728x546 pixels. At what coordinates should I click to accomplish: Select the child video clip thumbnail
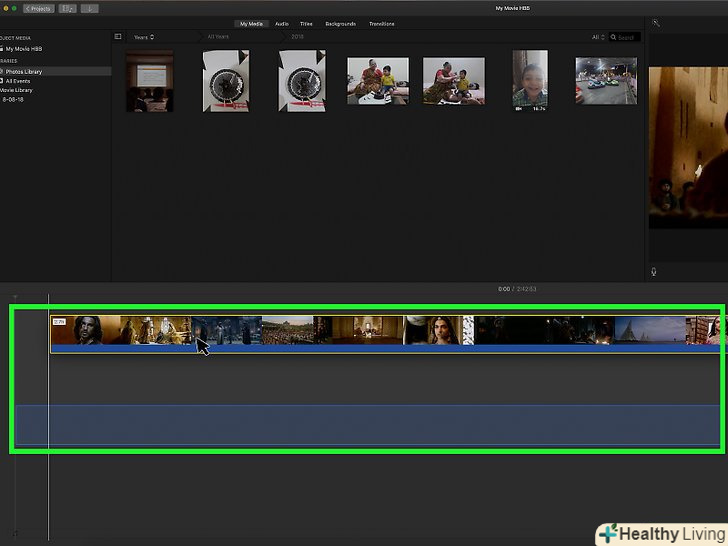point(530,79)
